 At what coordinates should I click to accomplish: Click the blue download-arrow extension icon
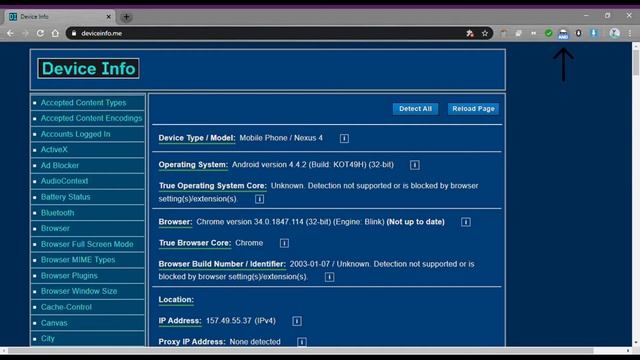coord(594,33)
